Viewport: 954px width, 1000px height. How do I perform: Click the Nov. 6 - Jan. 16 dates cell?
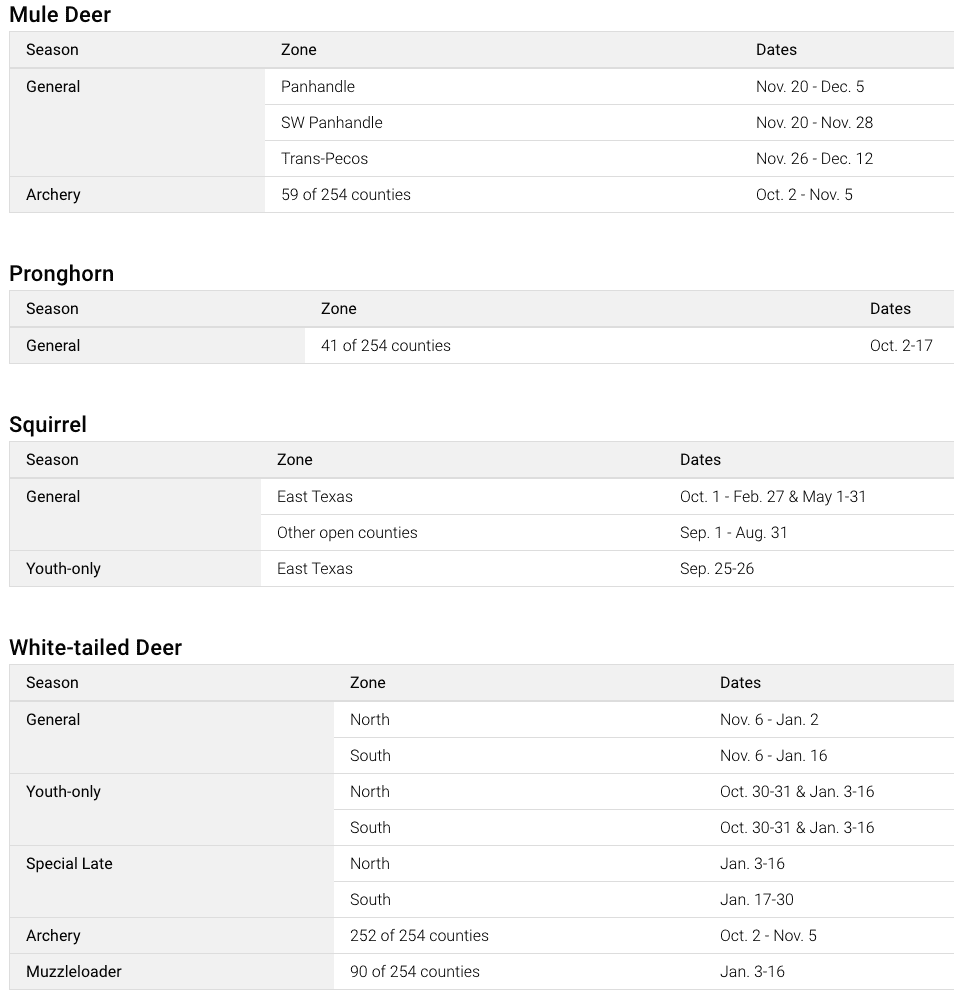tap(774, 756)
